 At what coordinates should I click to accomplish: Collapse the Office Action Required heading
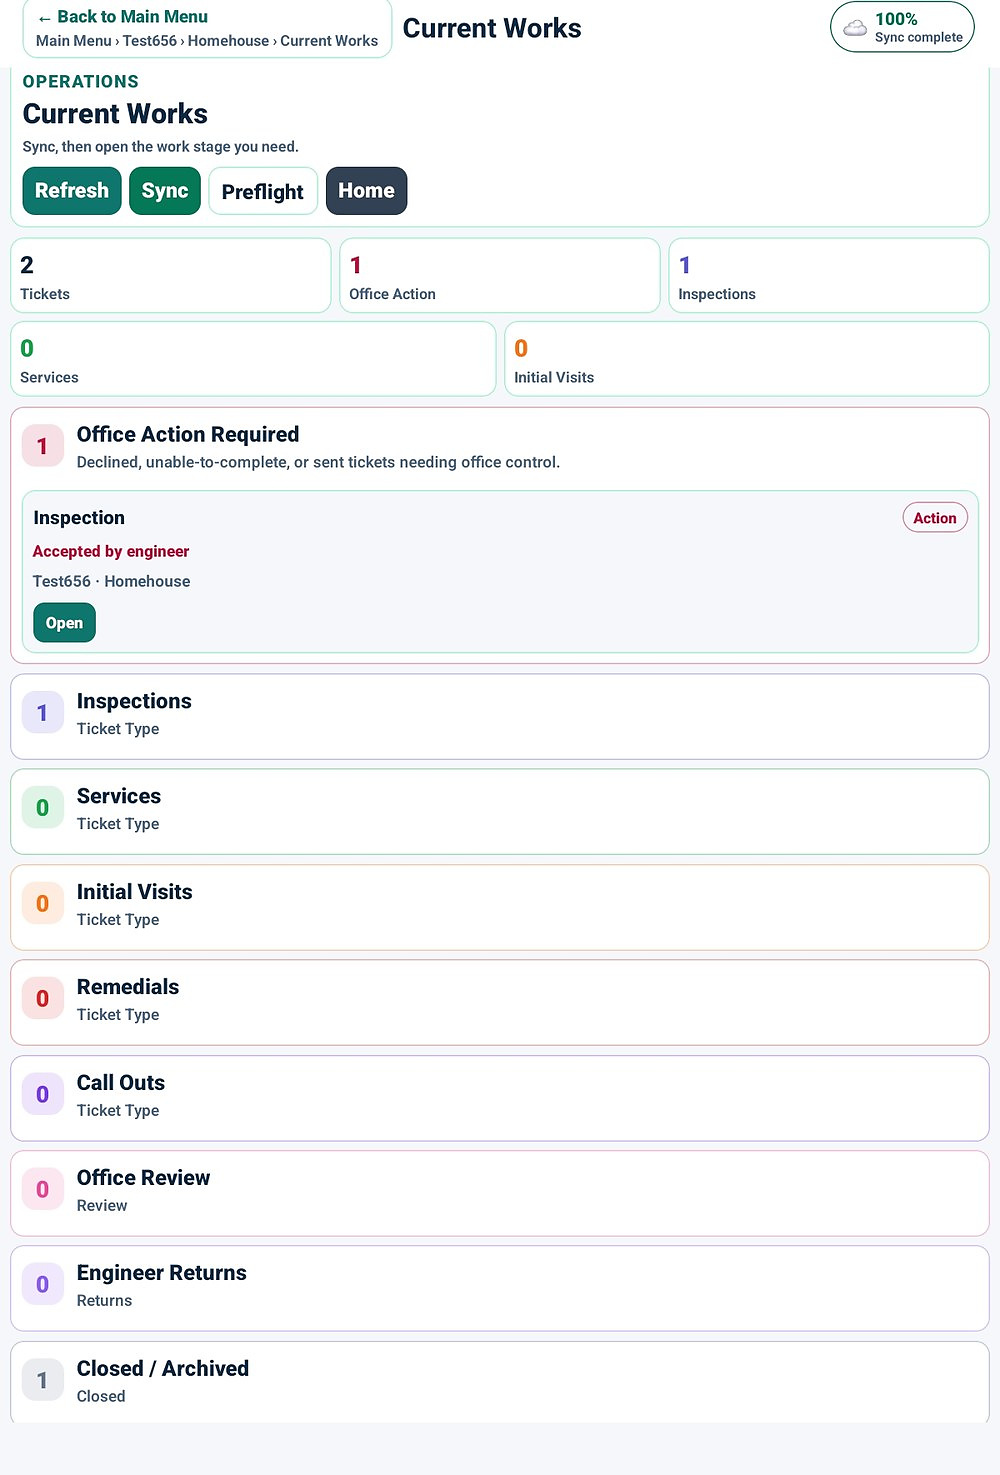point(188,434)
